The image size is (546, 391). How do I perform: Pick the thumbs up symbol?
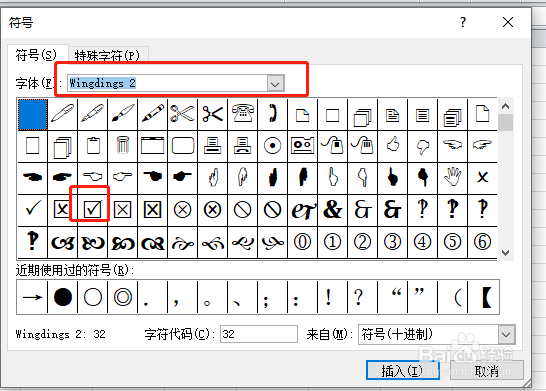click(392, 145)
